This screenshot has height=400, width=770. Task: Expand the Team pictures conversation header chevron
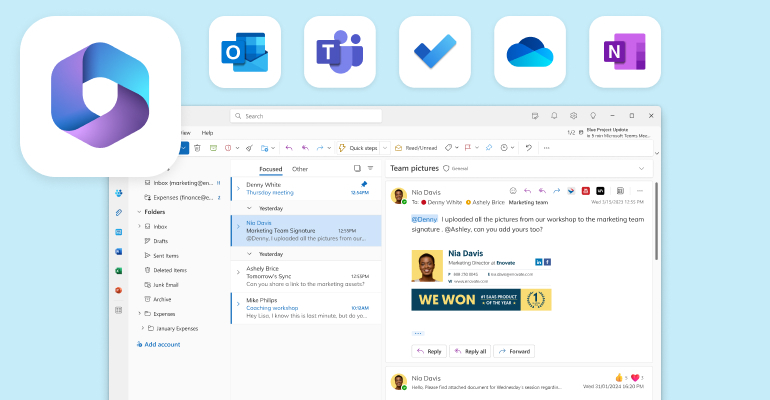tap(641, 168)
